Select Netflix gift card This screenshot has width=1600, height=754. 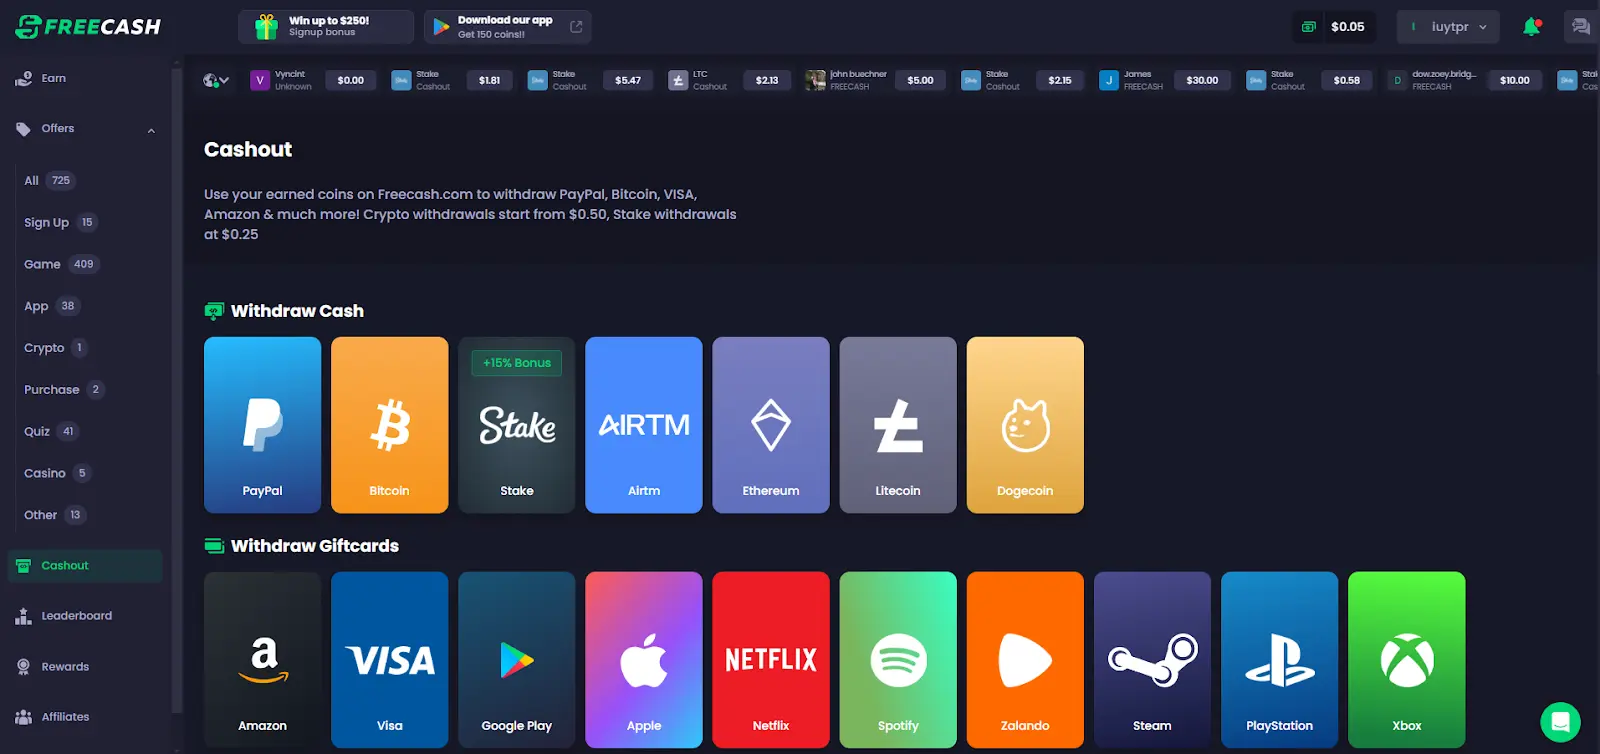coord(770,660)
